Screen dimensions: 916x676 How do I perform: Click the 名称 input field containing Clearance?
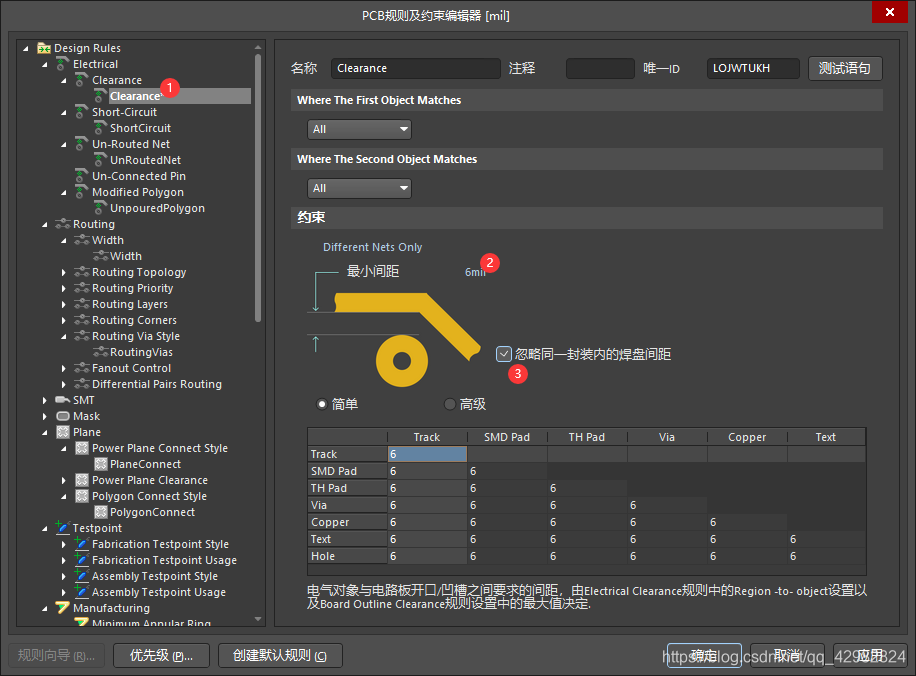[415, 68]
